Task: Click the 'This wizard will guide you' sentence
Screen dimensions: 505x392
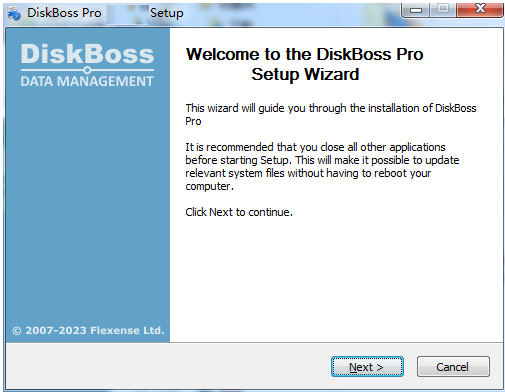Action: tap(331, 114)
